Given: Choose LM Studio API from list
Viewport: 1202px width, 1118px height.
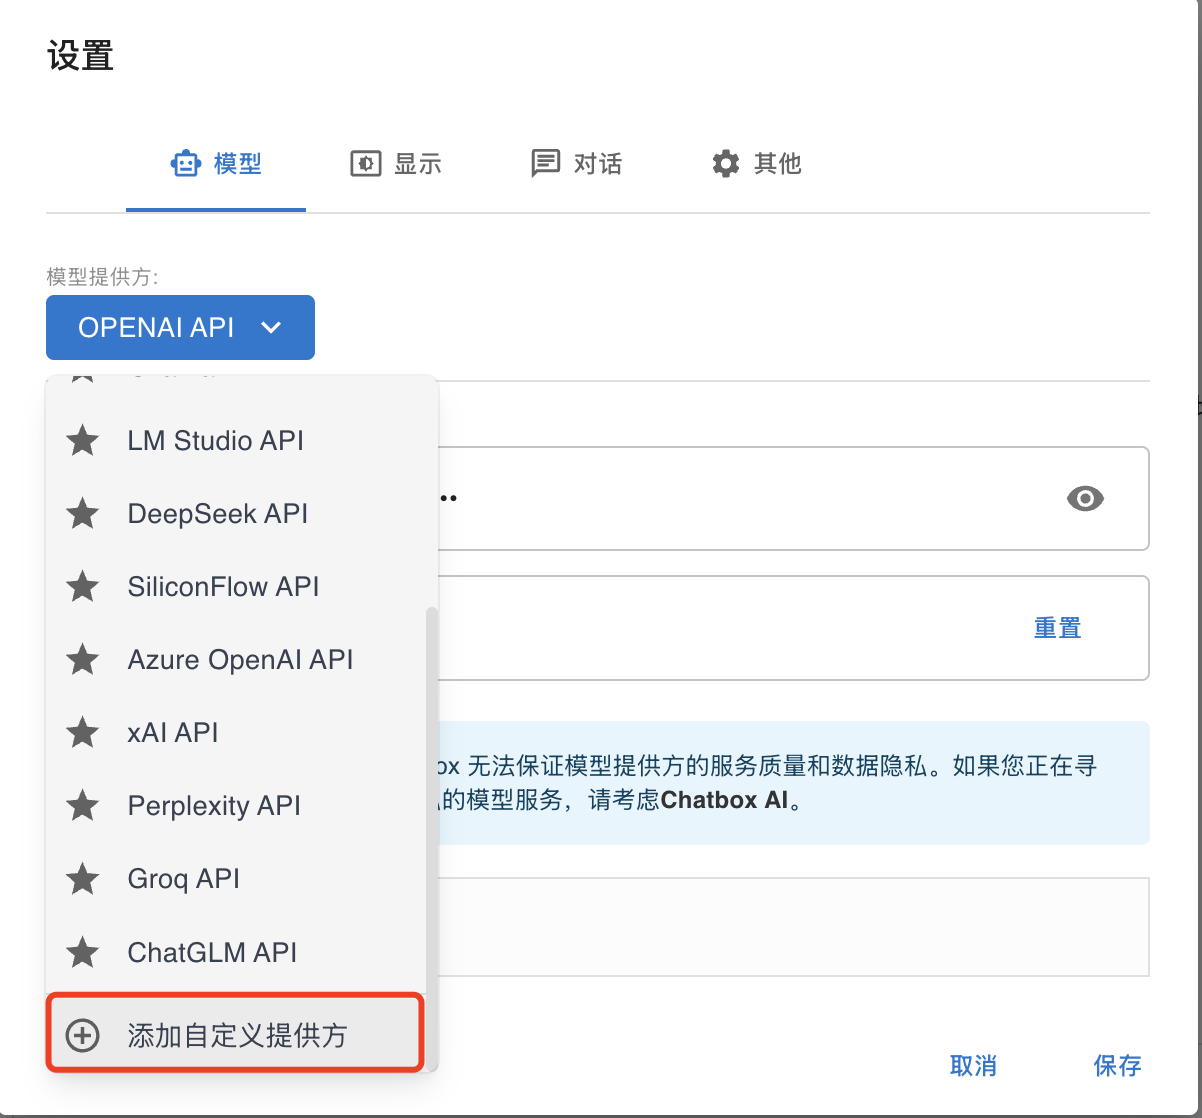Looking at the screenshot, I should pyautogui.click(x=215, y=441).
